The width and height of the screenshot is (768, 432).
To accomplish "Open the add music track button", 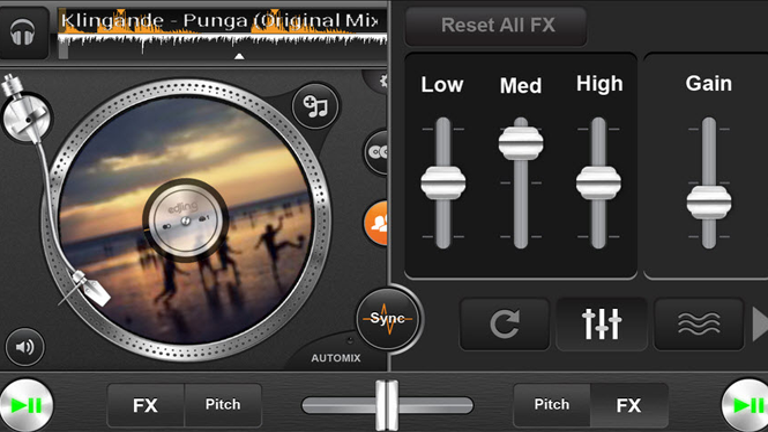I will pos(315,106).
